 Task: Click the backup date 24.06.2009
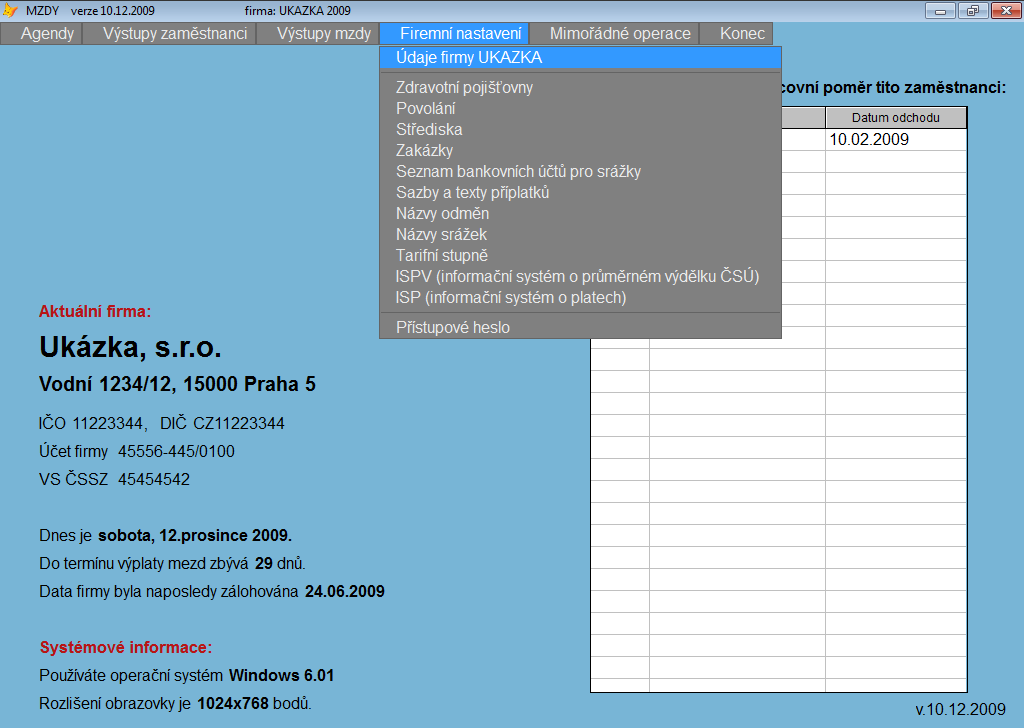[345, 592]
